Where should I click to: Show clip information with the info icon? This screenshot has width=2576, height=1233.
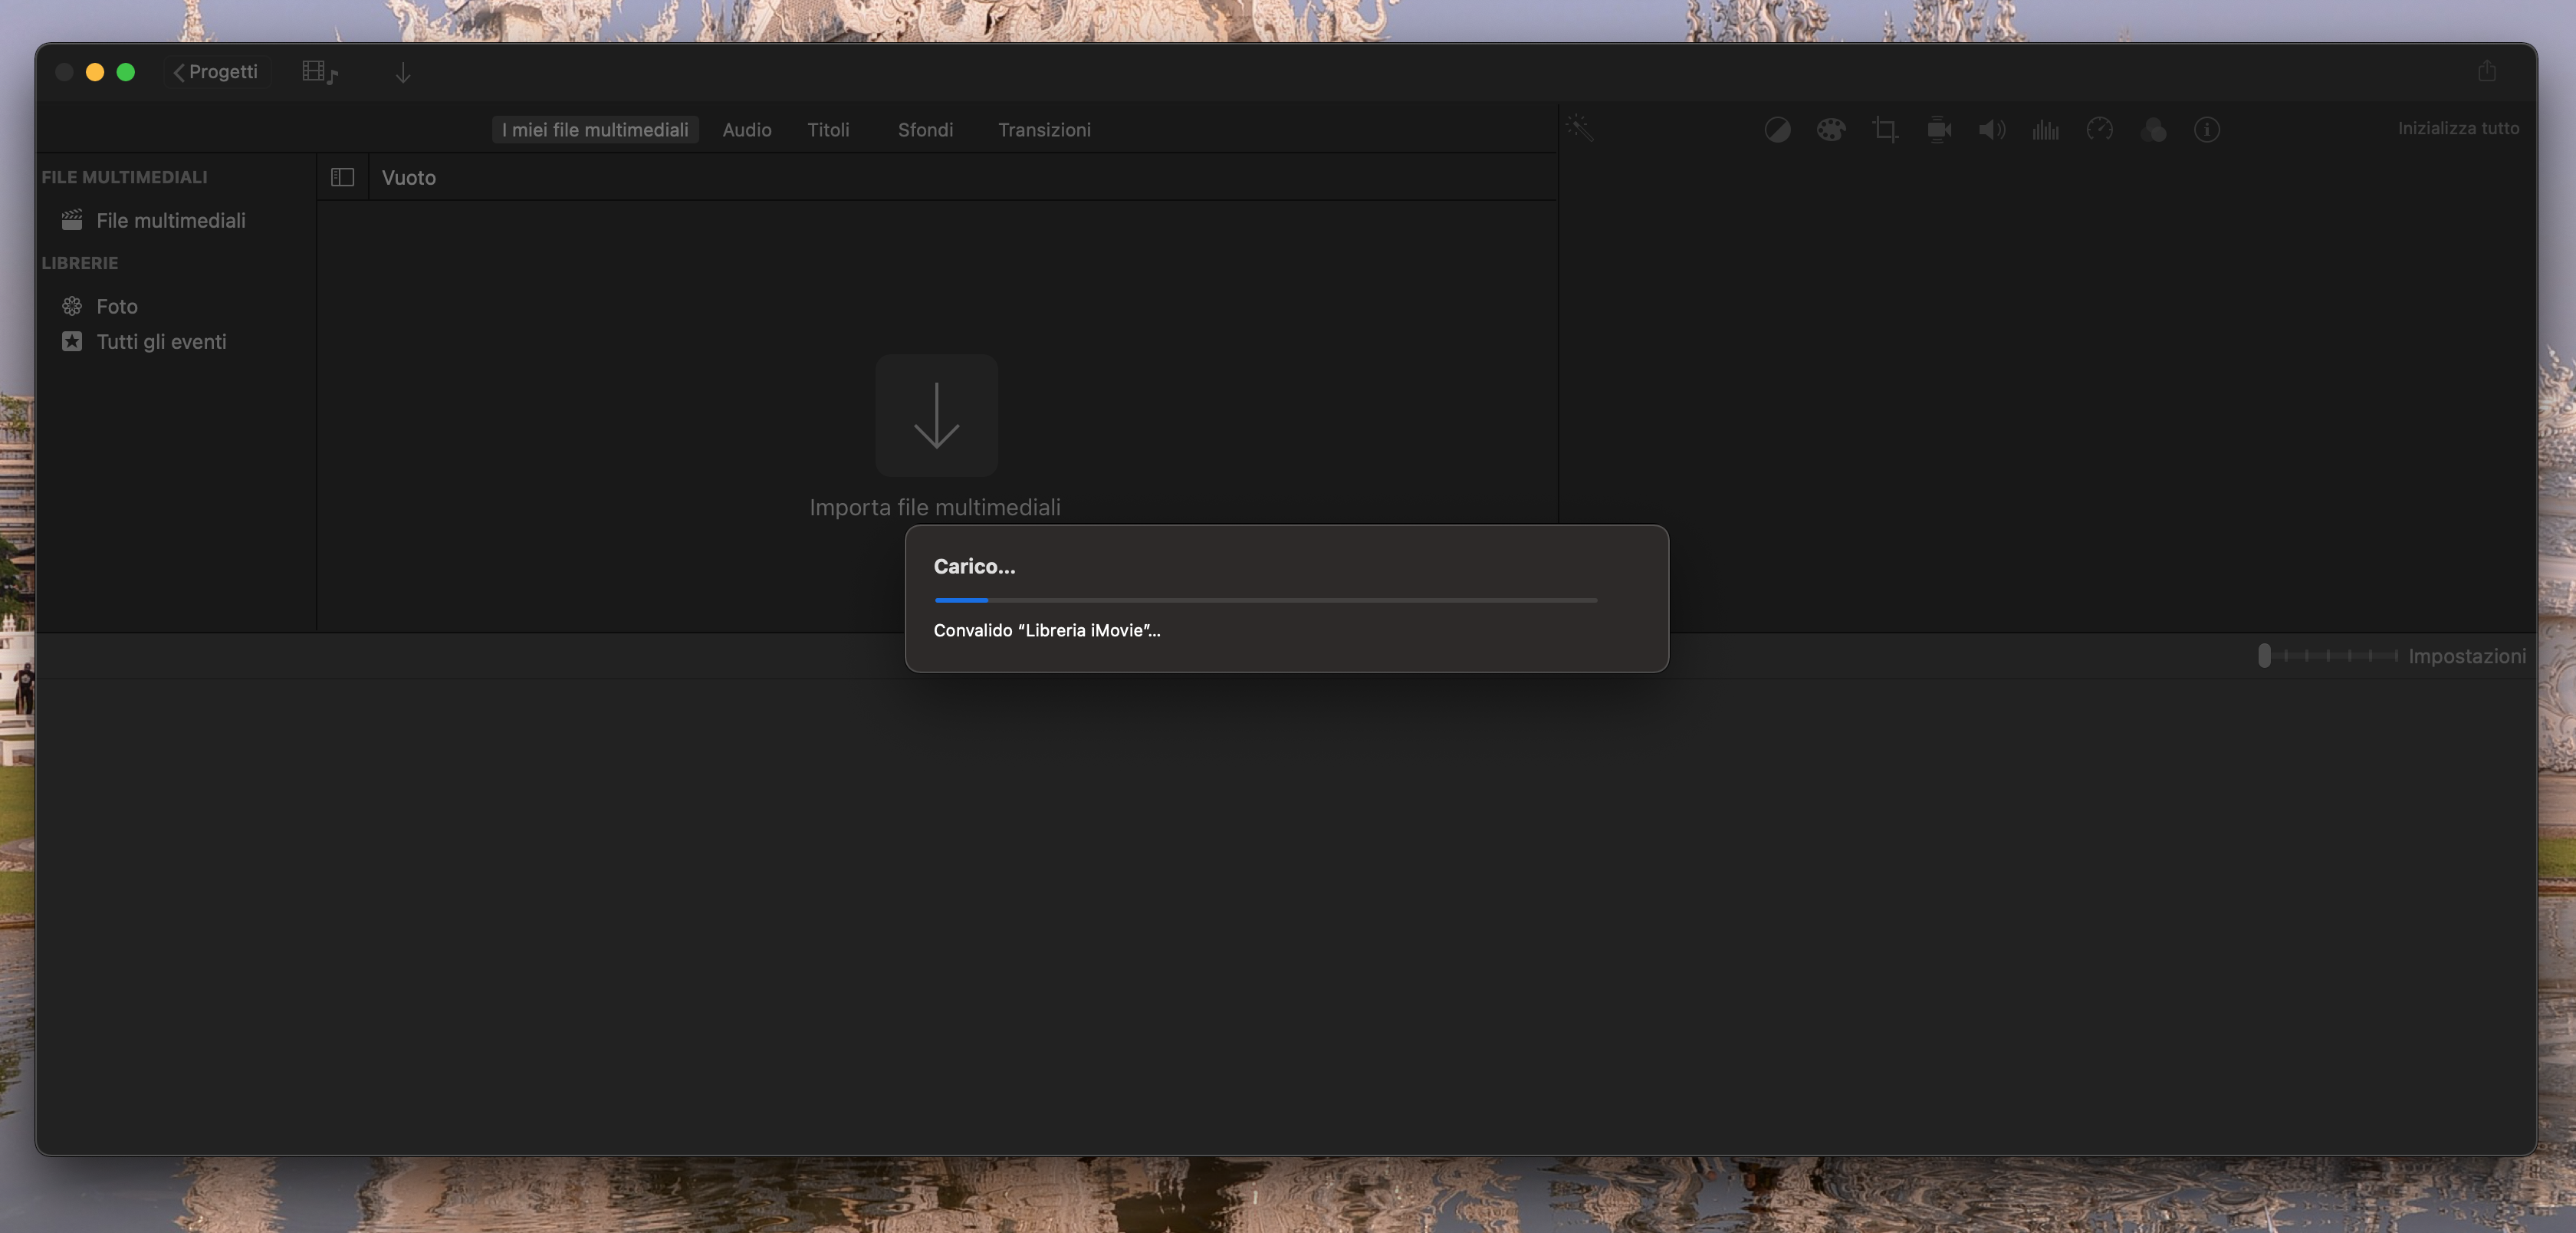2208,129
